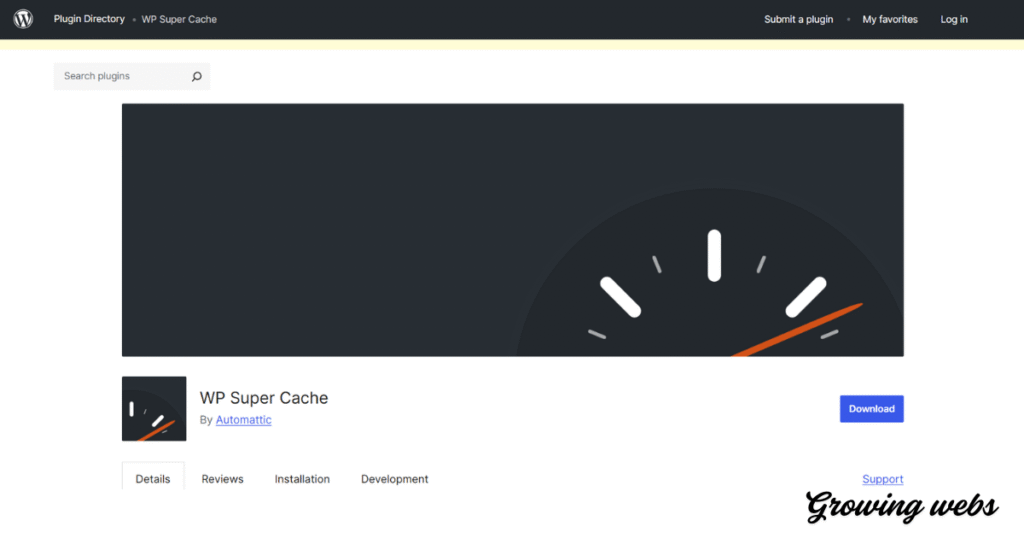Viewport: 1024px width, 538px height.
Task: Click the search magnifier icon
Action: (x=197, y=76)
